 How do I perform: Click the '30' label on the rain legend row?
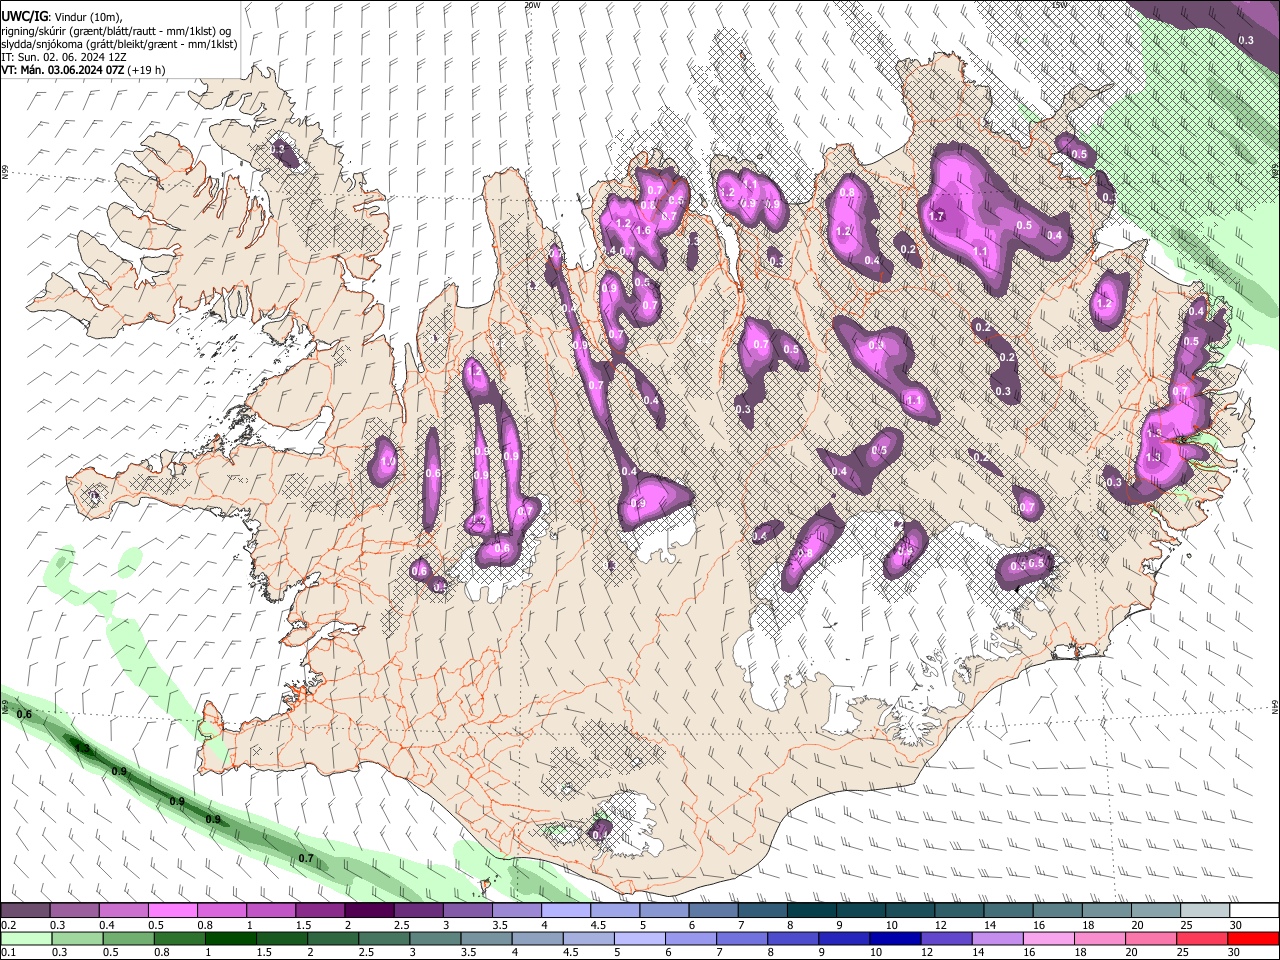click(1232, 952)
